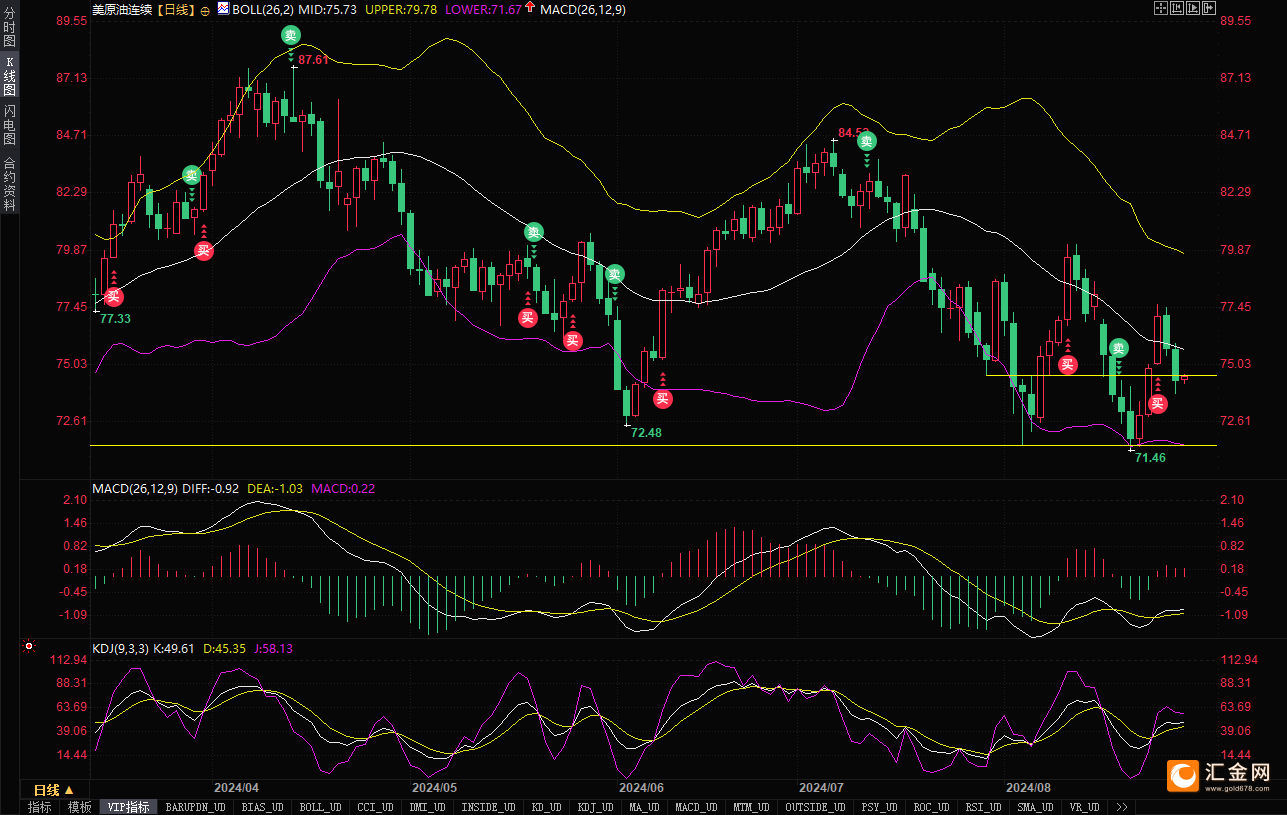This screenshot has height=815, width=1287.
Task: Apply the OUTSIDE_UD indicator
Action: tap(815, 807)
